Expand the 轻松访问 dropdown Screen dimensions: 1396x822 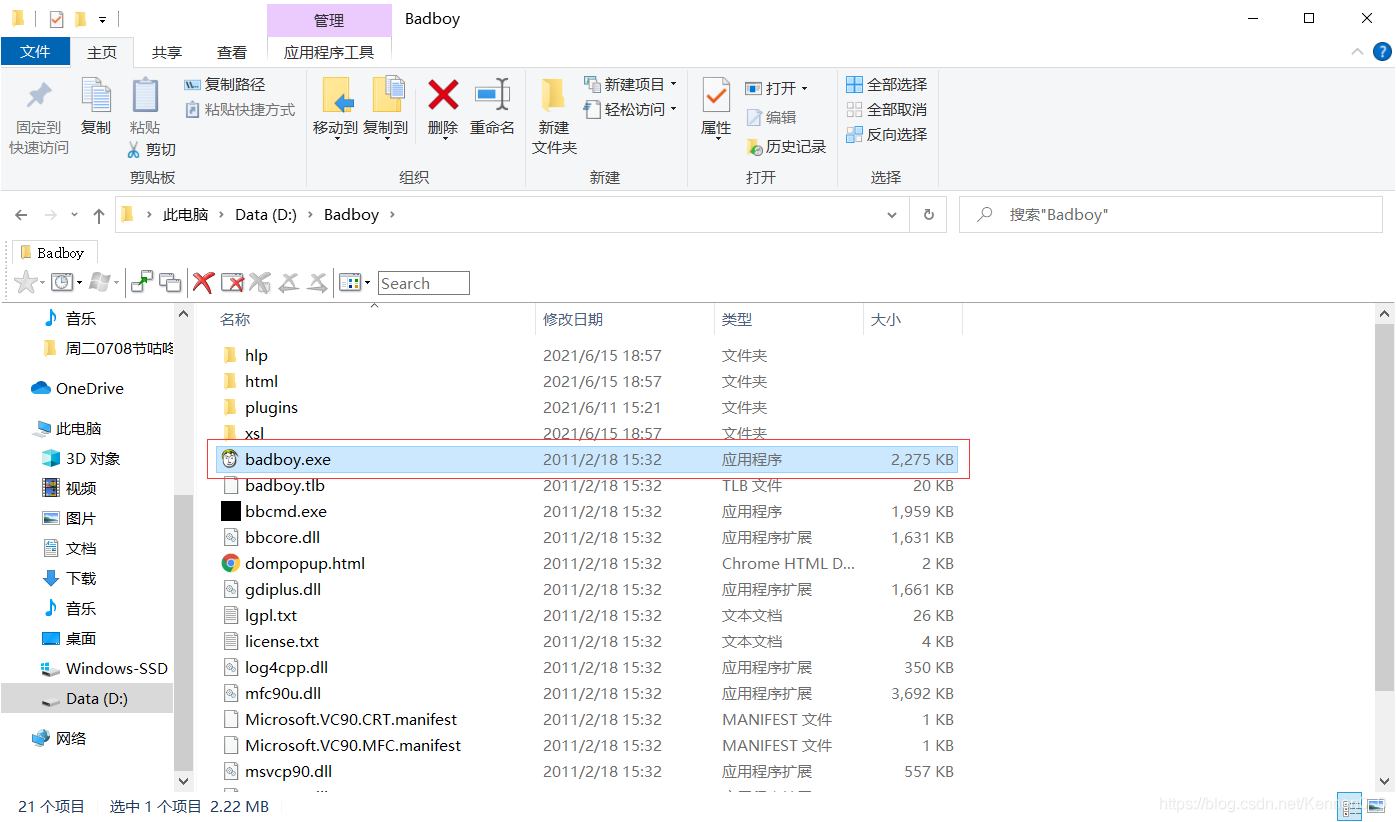click(674, 109)
